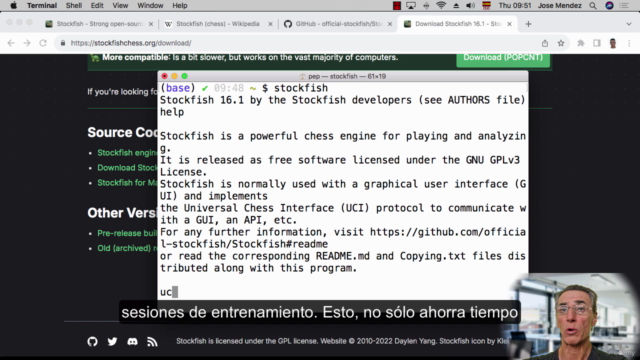Click the share page icon in address bar
Image resolution: width=640 pixels, height=360 pixels.
pyautogui.click(x=545, y=43)
